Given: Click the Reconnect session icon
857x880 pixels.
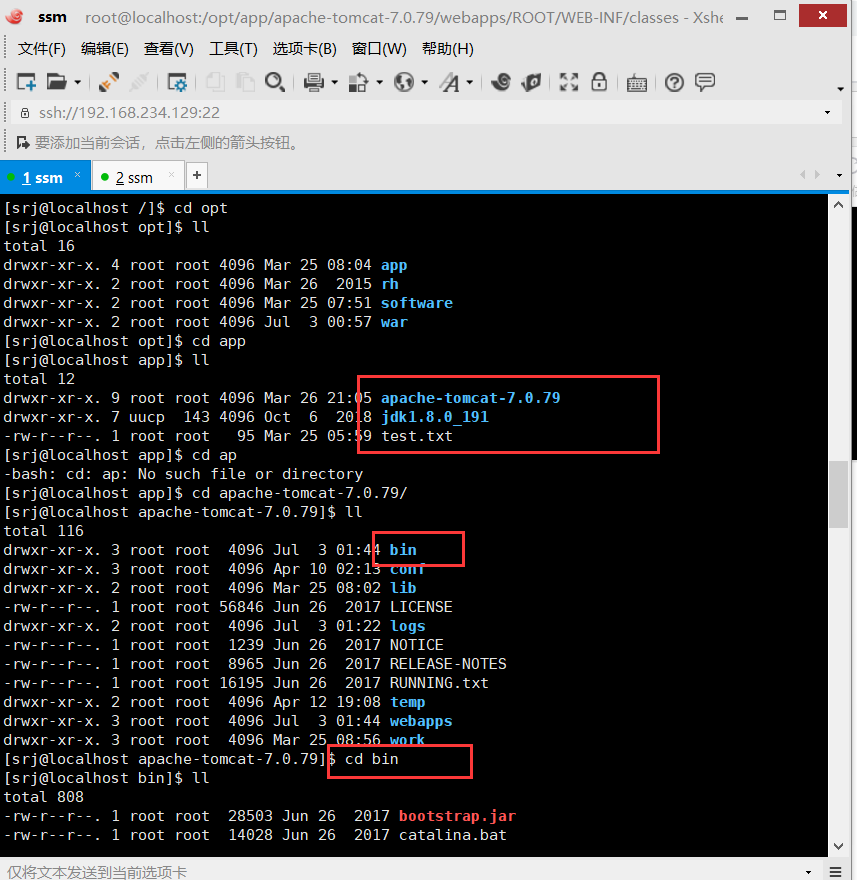Looking at the screenshot, I should [x=106, y=83].
